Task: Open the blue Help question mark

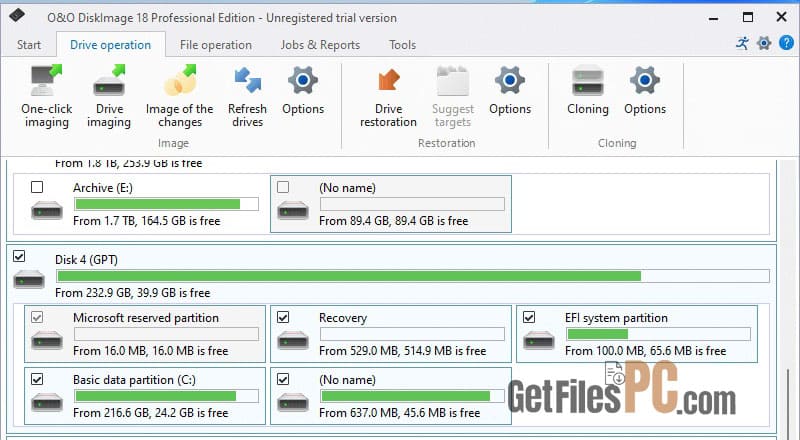Action: point(786,43)
